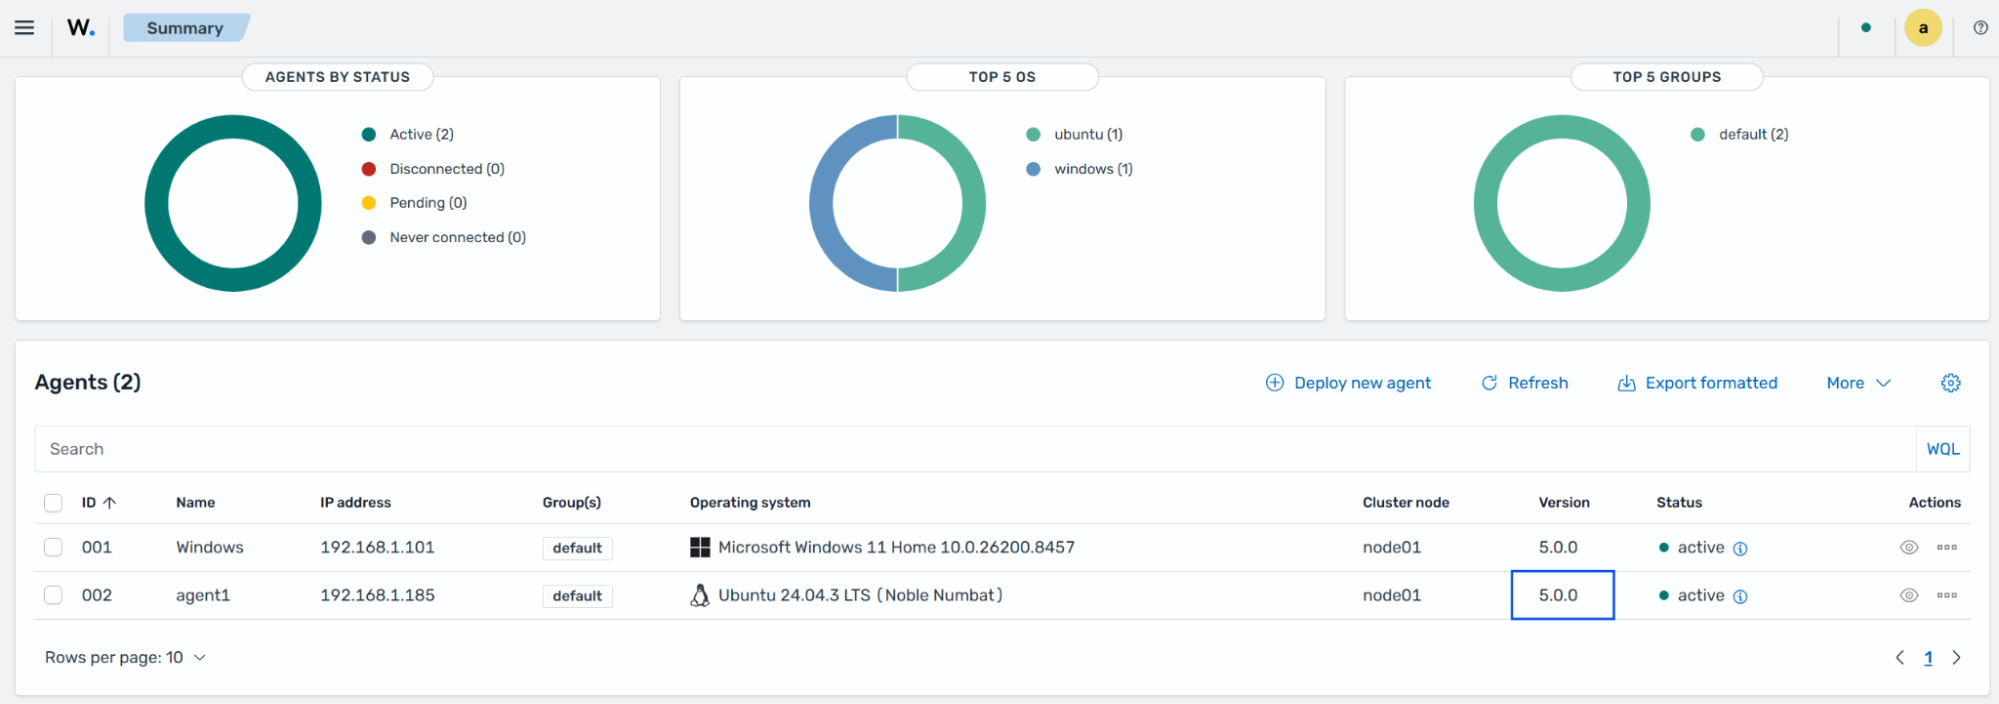
Task: Focus the agents Search field
Action: point(975,449)
